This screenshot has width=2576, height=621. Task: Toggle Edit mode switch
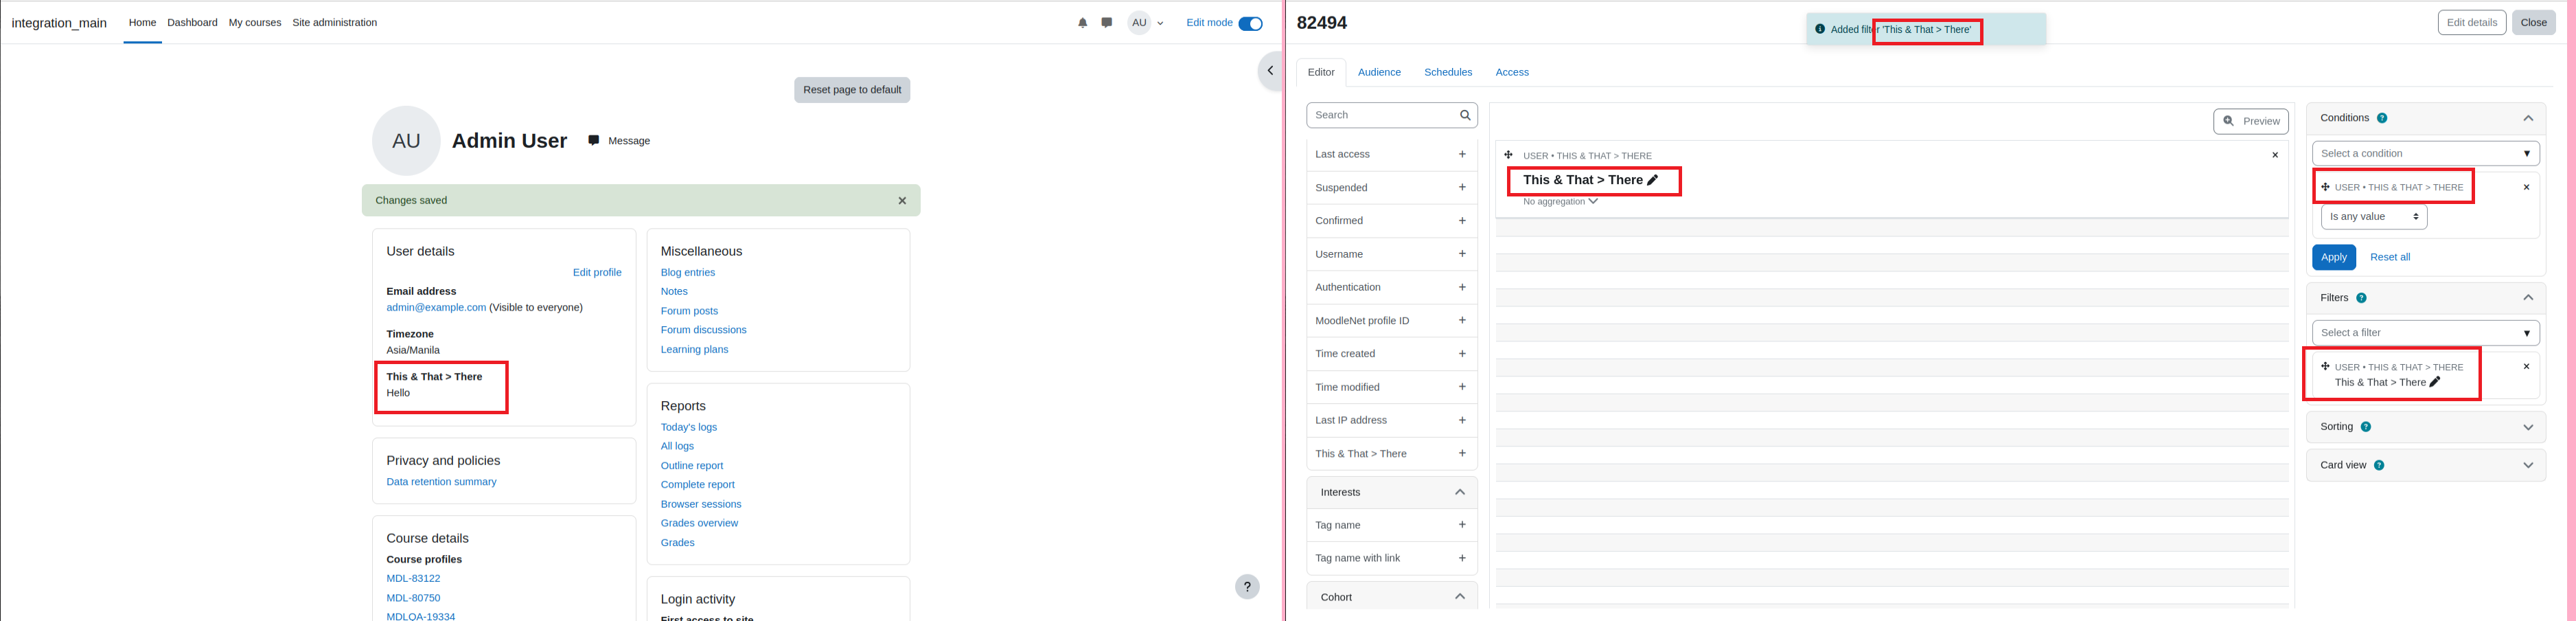tap(1250, 23)
